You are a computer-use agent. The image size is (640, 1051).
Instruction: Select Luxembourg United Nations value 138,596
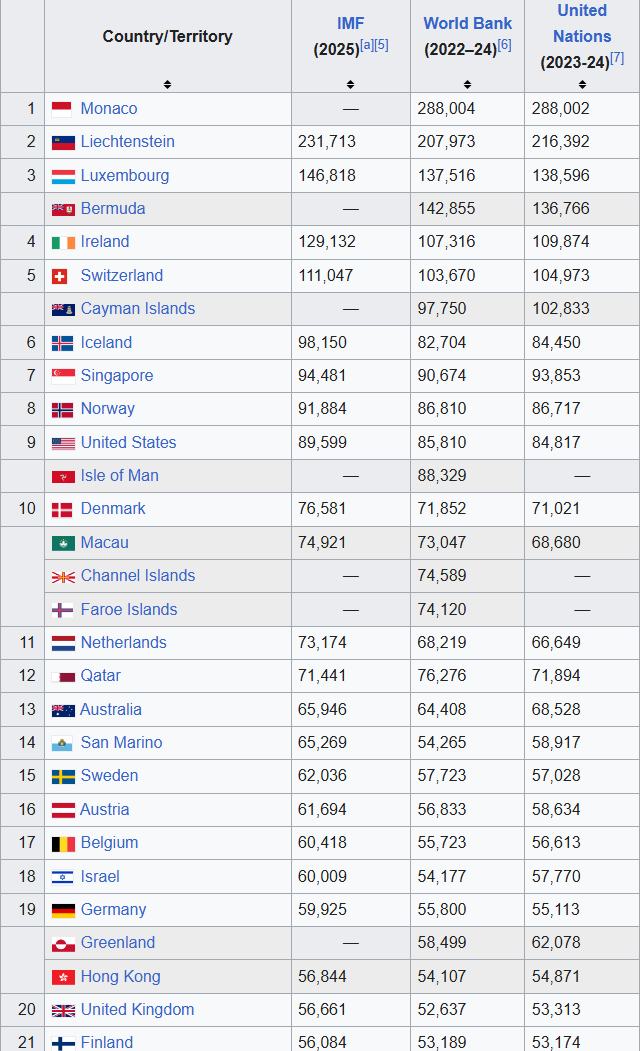(561, 176)
